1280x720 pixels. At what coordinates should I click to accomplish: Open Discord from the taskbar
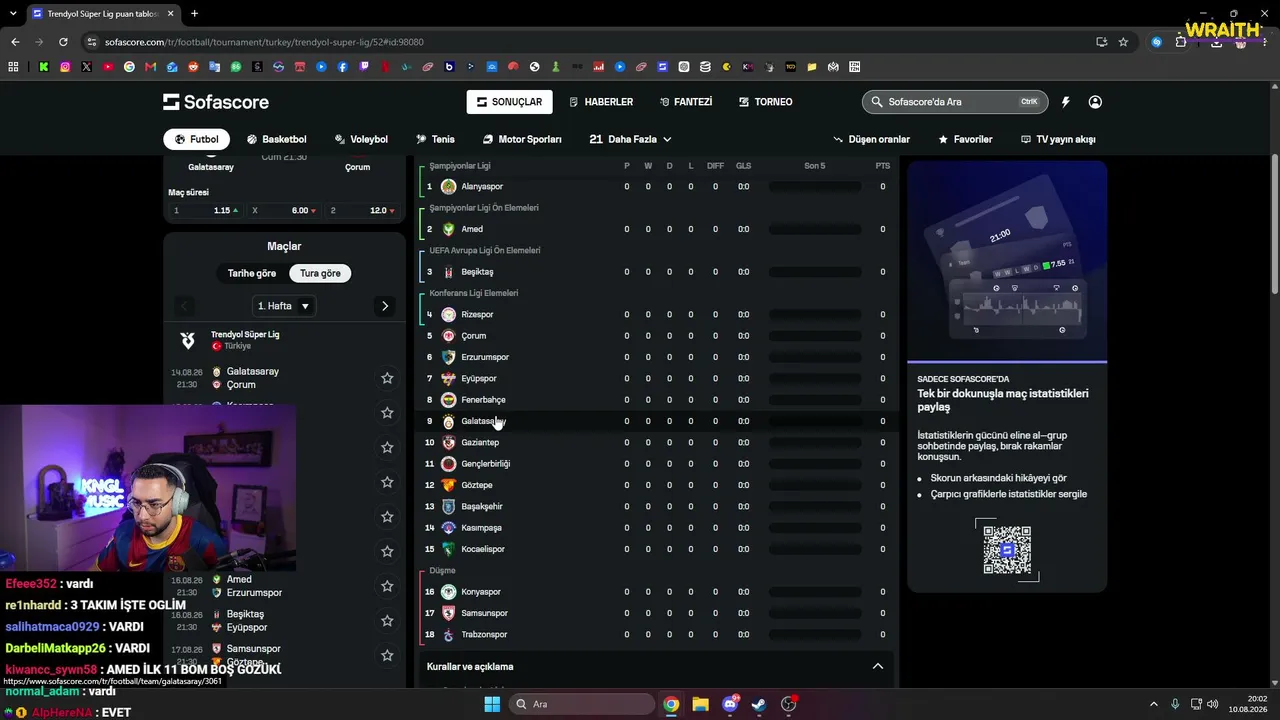tap(730, 704)
